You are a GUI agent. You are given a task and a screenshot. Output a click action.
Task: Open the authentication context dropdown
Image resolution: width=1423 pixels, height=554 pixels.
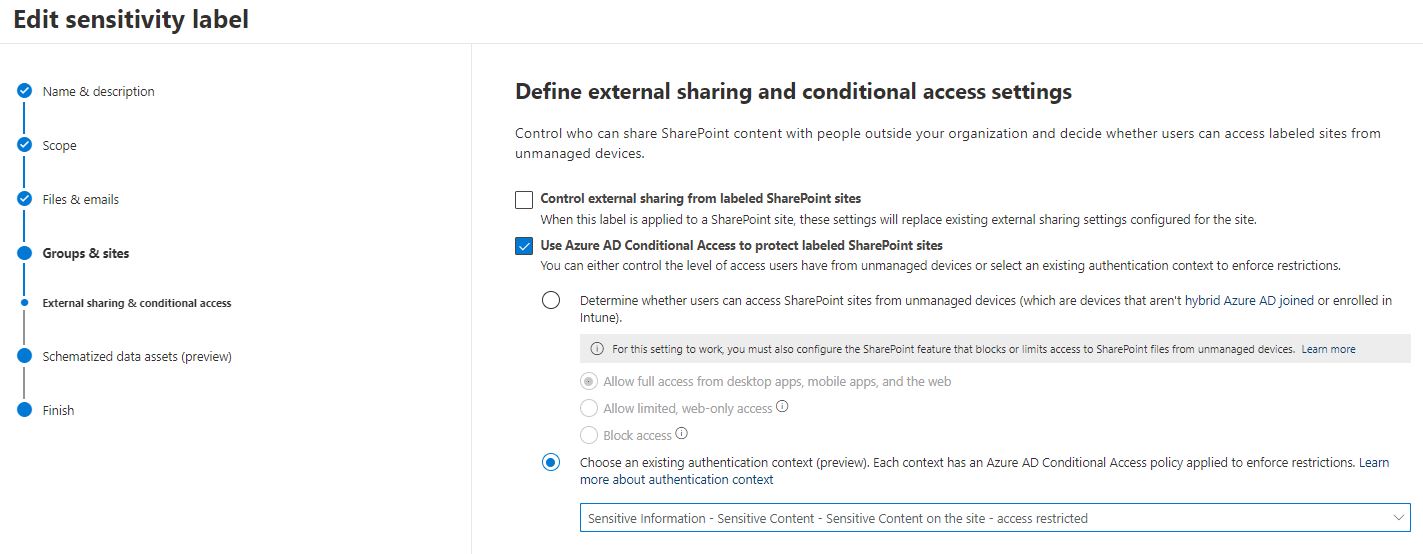click(x=980, y=518)
